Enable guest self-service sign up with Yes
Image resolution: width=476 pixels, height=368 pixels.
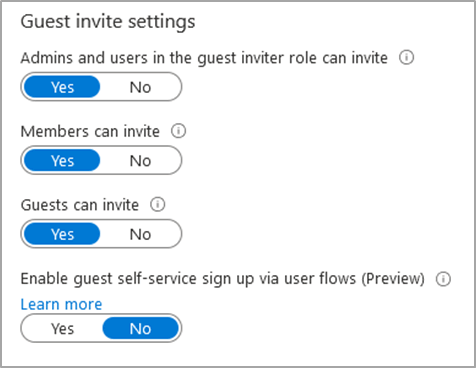(x=62, y=329)
